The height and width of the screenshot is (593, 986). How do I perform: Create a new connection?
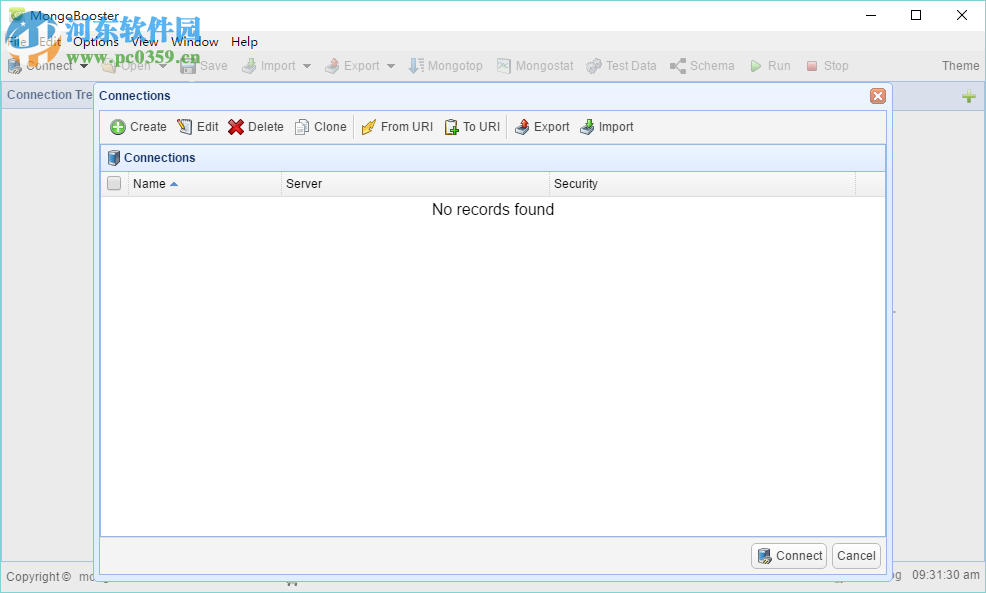(137, 127)
